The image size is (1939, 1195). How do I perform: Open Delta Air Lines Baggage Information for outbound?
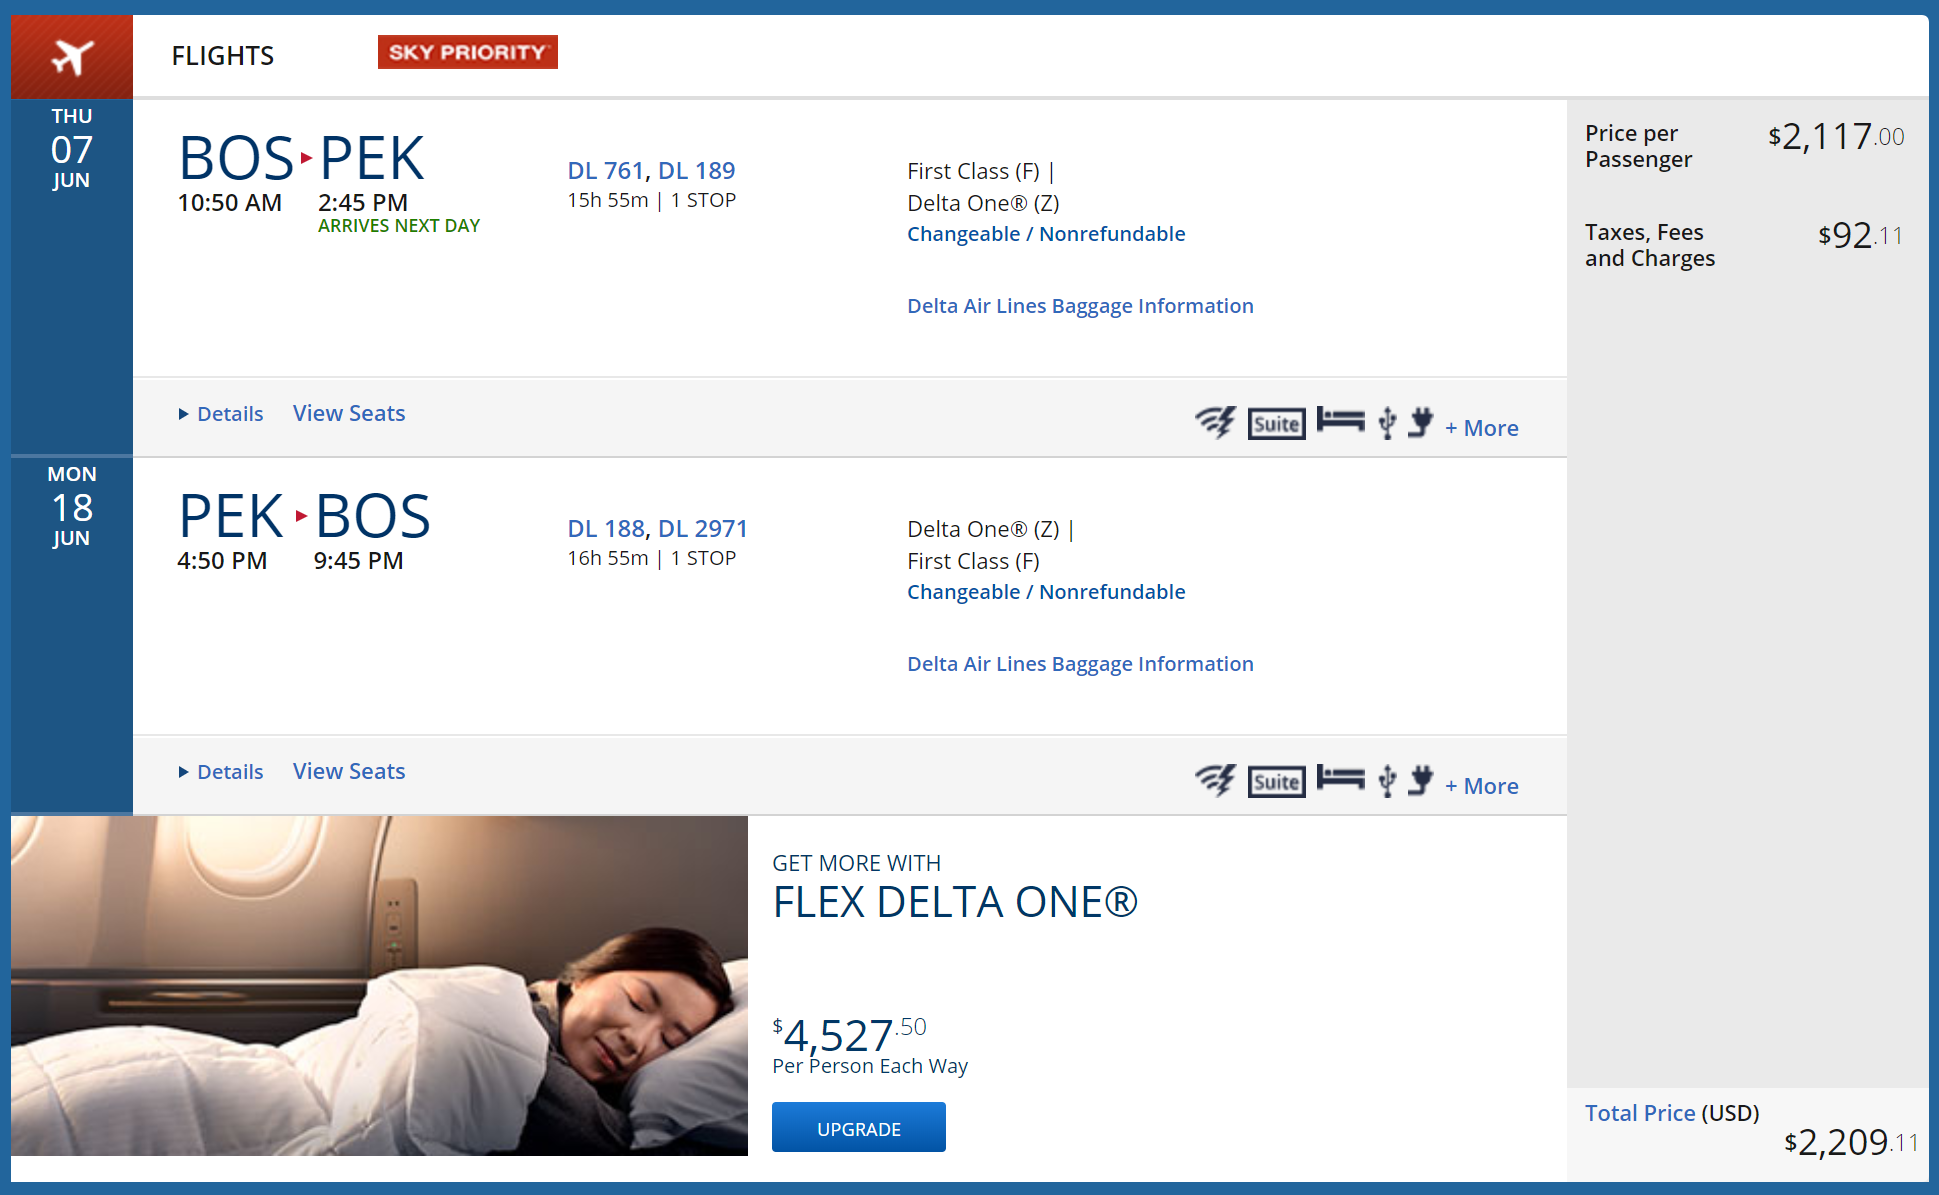click(x=1080, y=306)
